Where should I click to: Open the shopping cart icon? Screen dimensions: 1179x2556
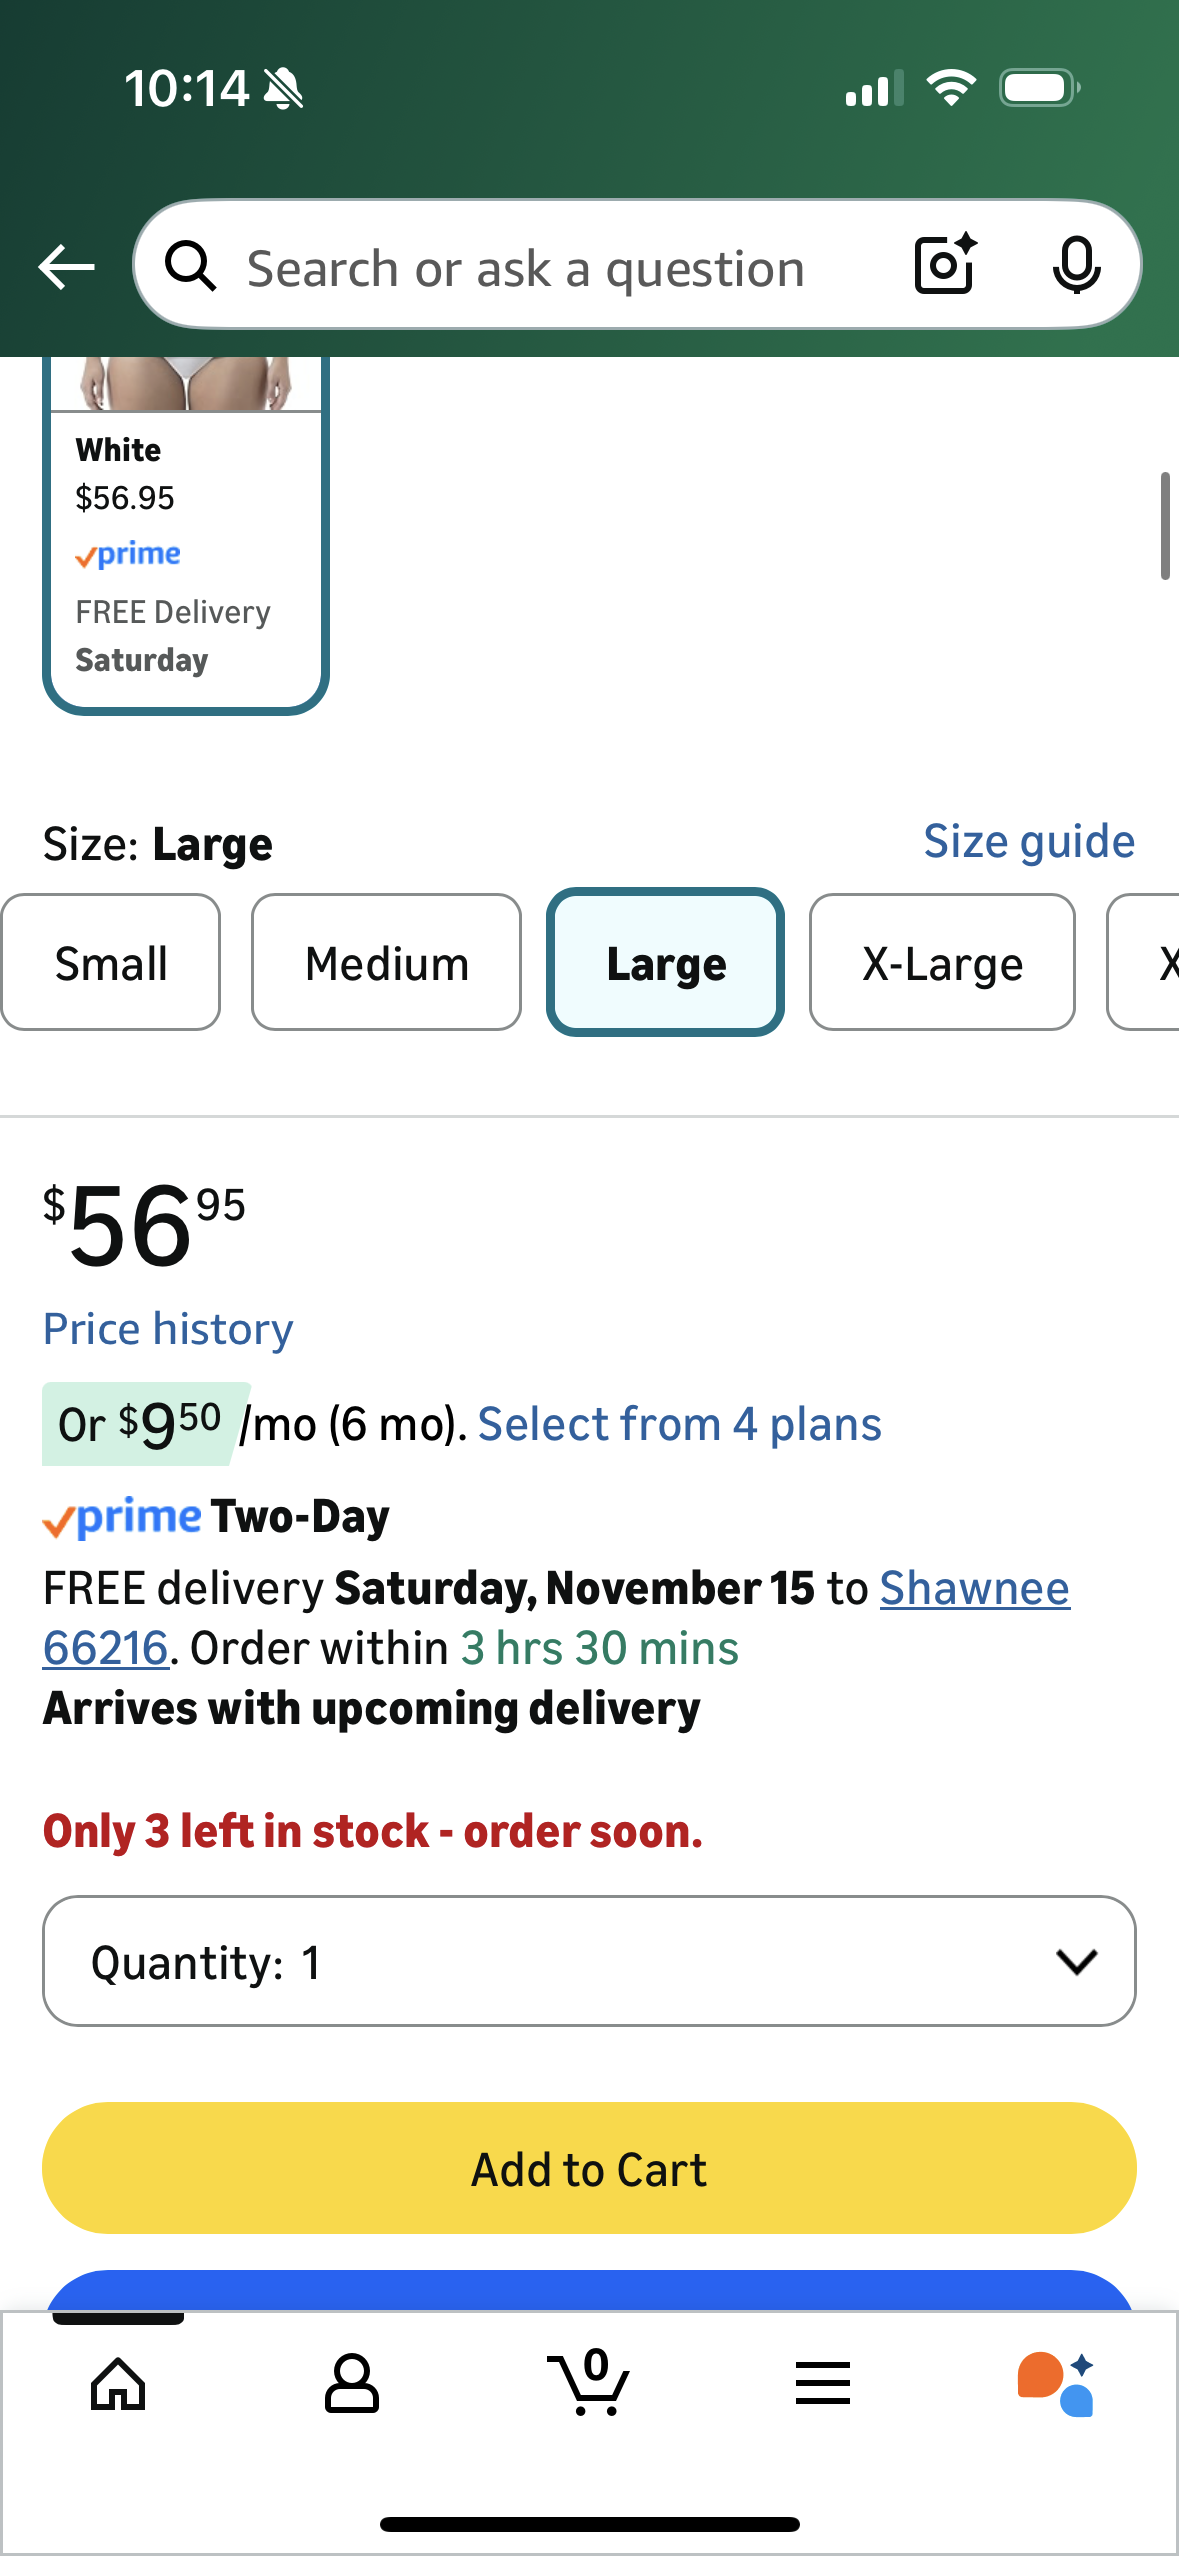[x=590, y=2384]
